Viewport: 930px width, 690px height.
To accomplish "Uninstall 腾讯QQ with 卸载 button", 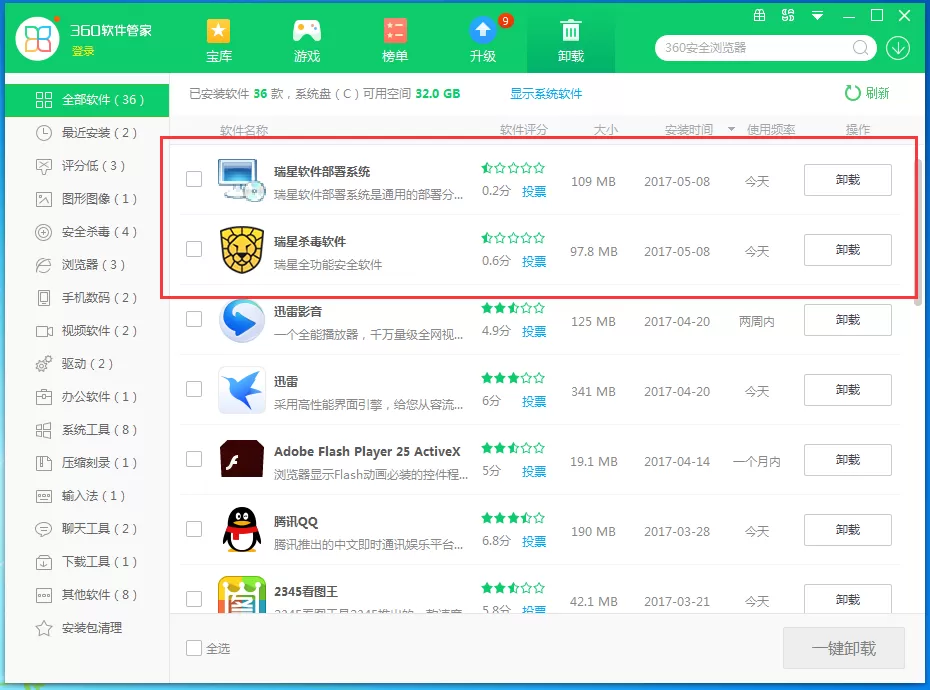I will pyautogui.click(x=848, y=530).
